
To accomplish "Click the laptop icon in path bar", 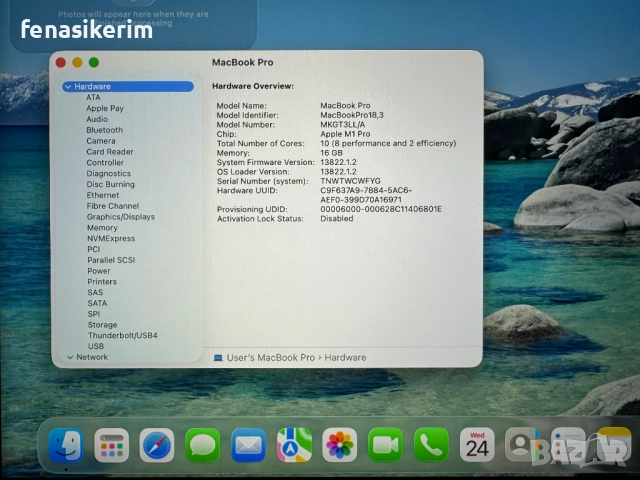I will 218,358.
